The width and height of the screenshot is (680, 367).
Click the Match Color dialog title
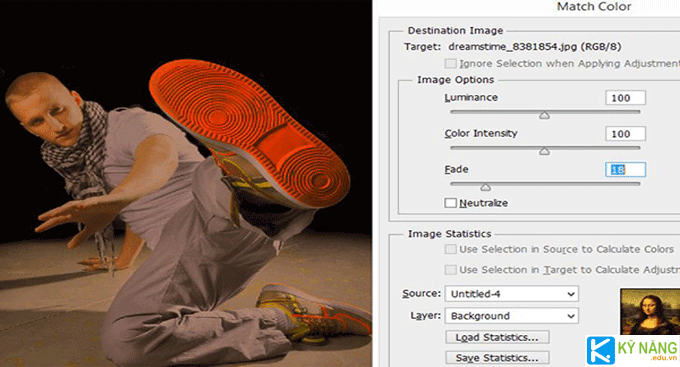coord(594,7)
